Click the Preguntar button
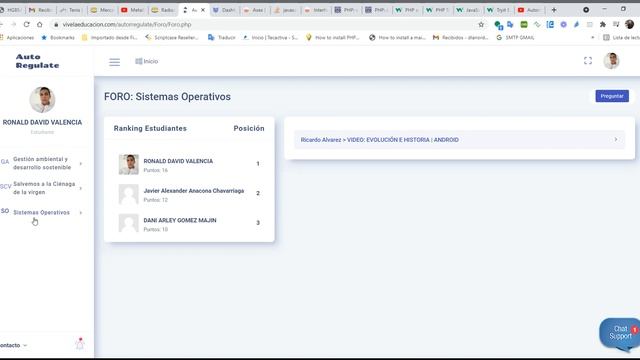 coord(612,96)
